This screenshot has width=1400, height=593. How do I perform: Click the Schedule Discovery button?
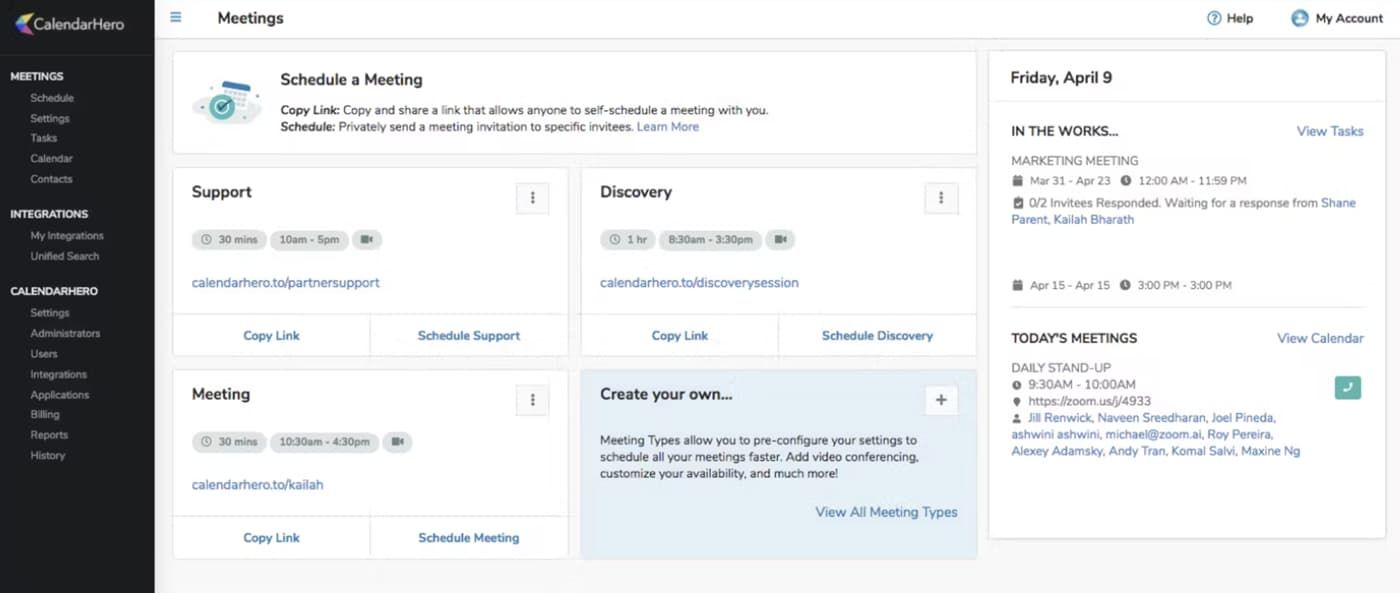coord(877,336)
